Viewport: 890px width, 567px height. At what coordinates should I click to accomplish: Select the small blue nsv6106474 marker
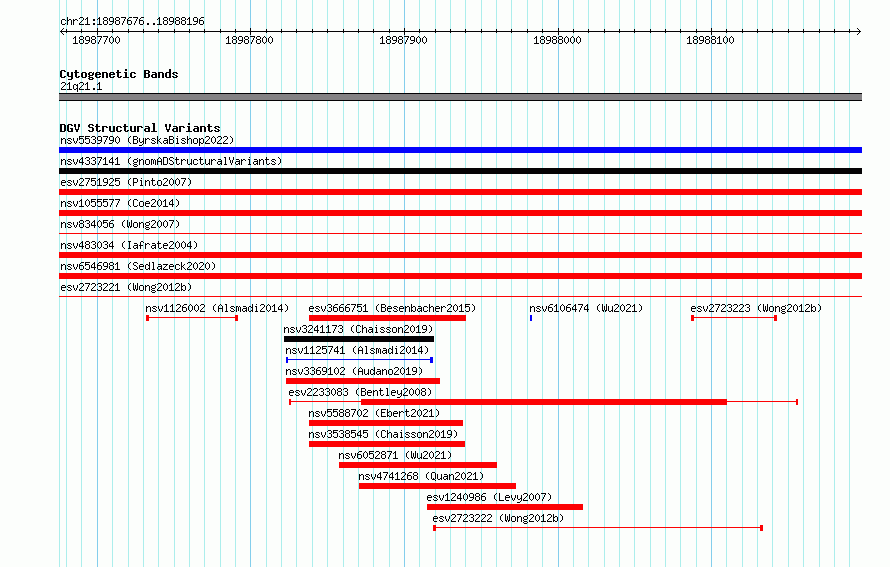[531, 318]
